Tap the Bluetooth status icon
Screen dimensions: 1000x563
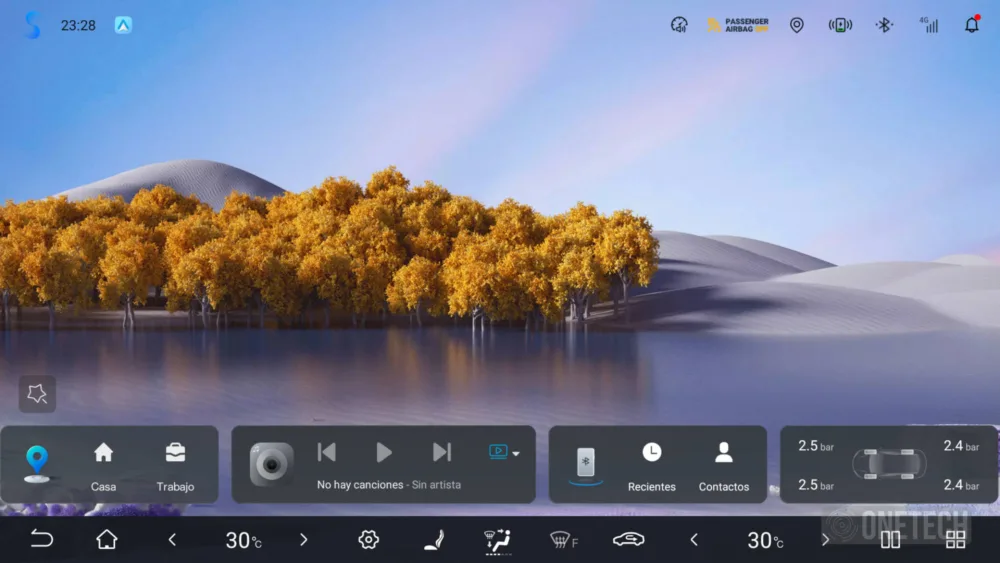[x=884, y=25]
